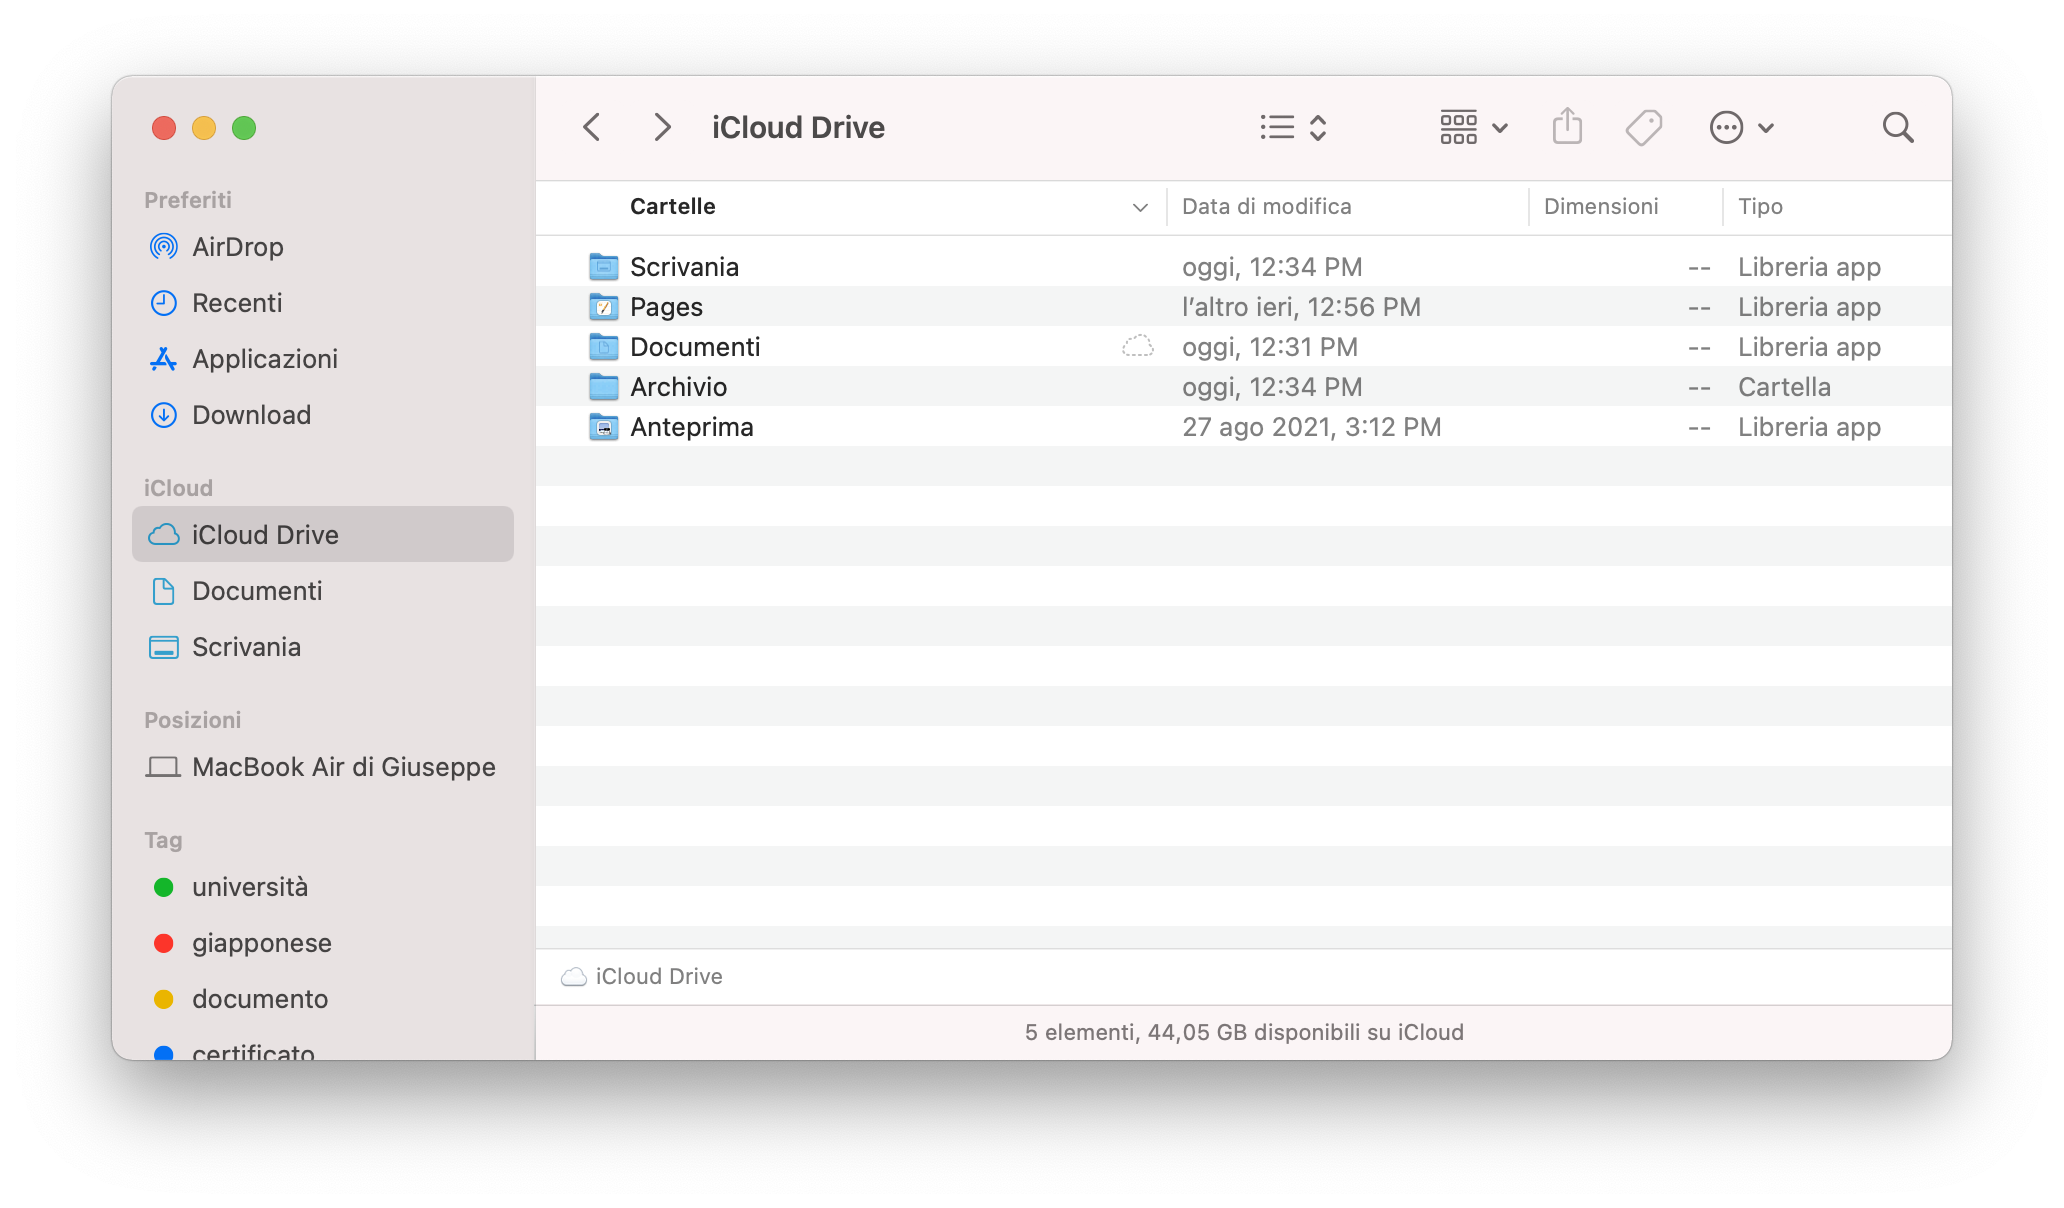The image size is (2064, 1208).
Task: Sort by Data di modifica column
Action: (x=1266, y=207)
